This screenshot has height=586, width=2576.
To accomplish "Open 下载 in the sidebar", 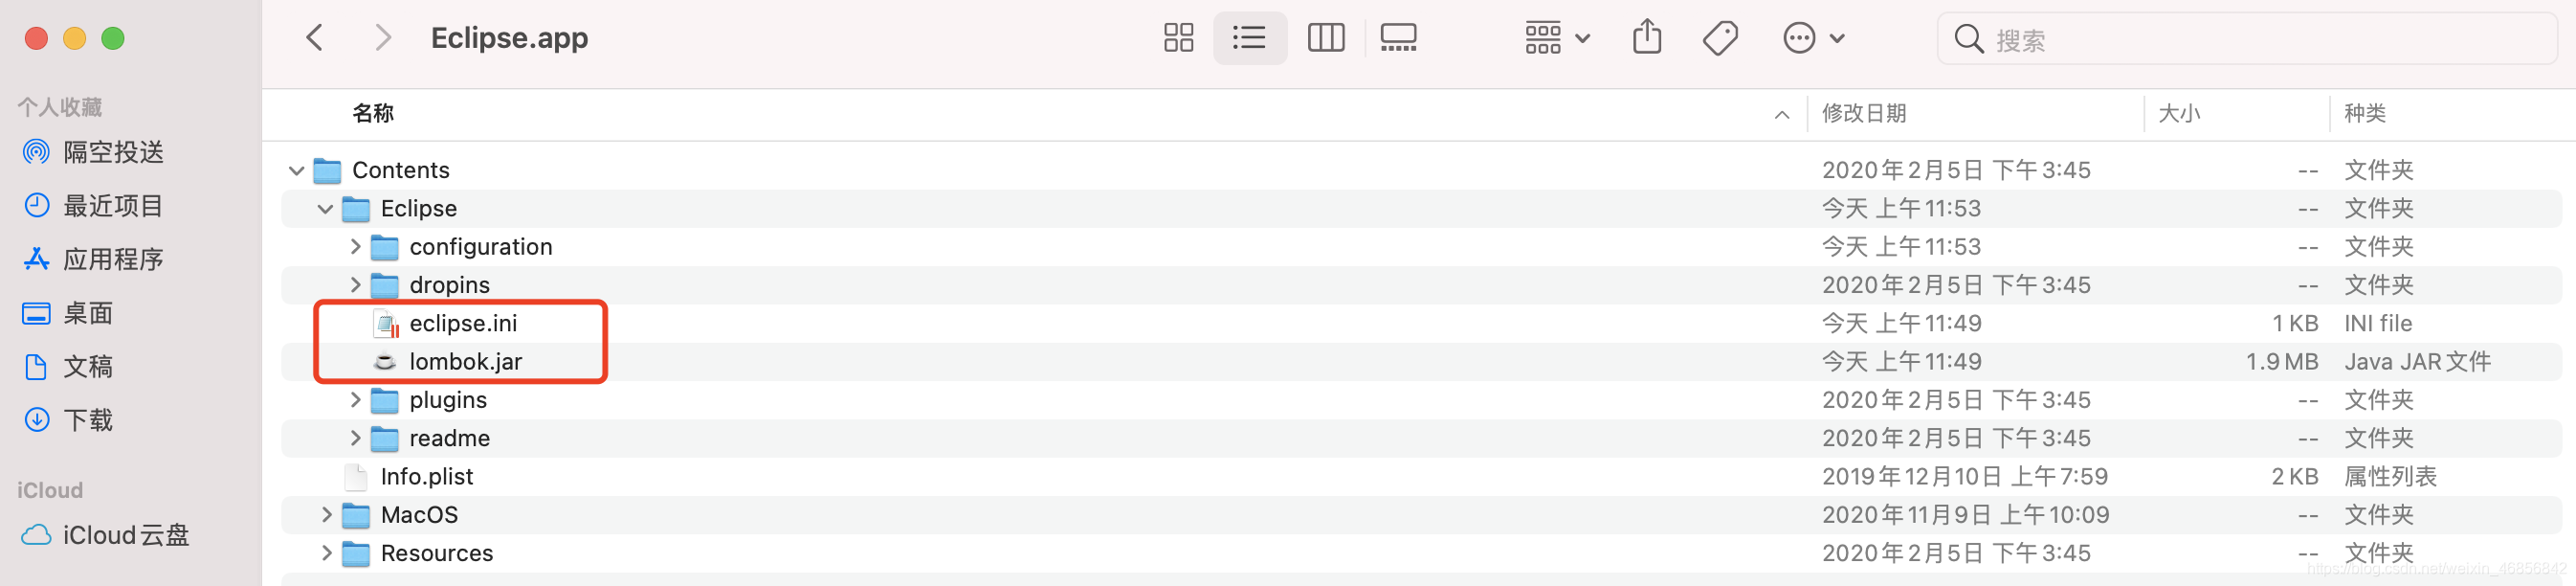I will 88,420.
